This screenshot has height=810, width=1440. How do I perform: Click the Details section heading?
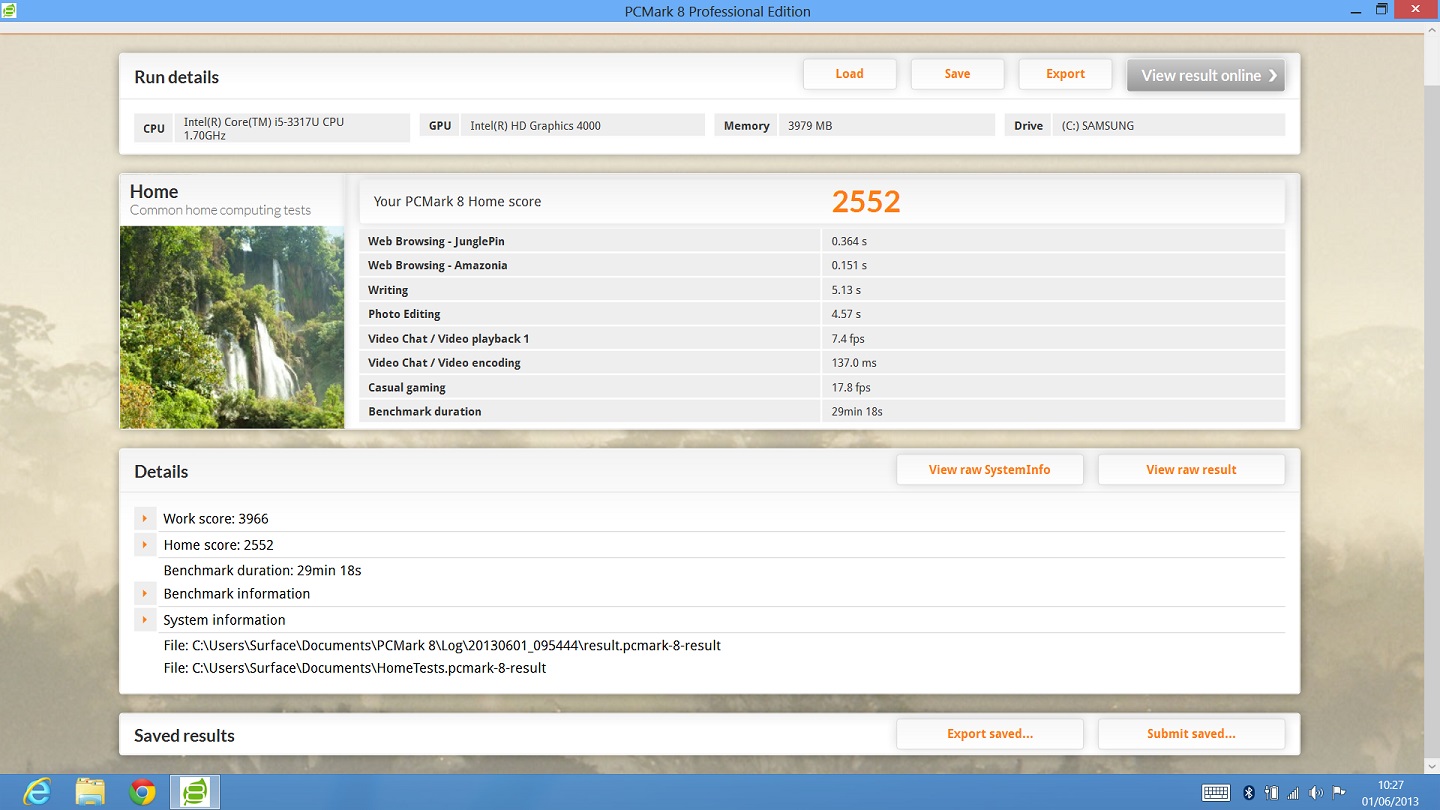tap(161, 472)
